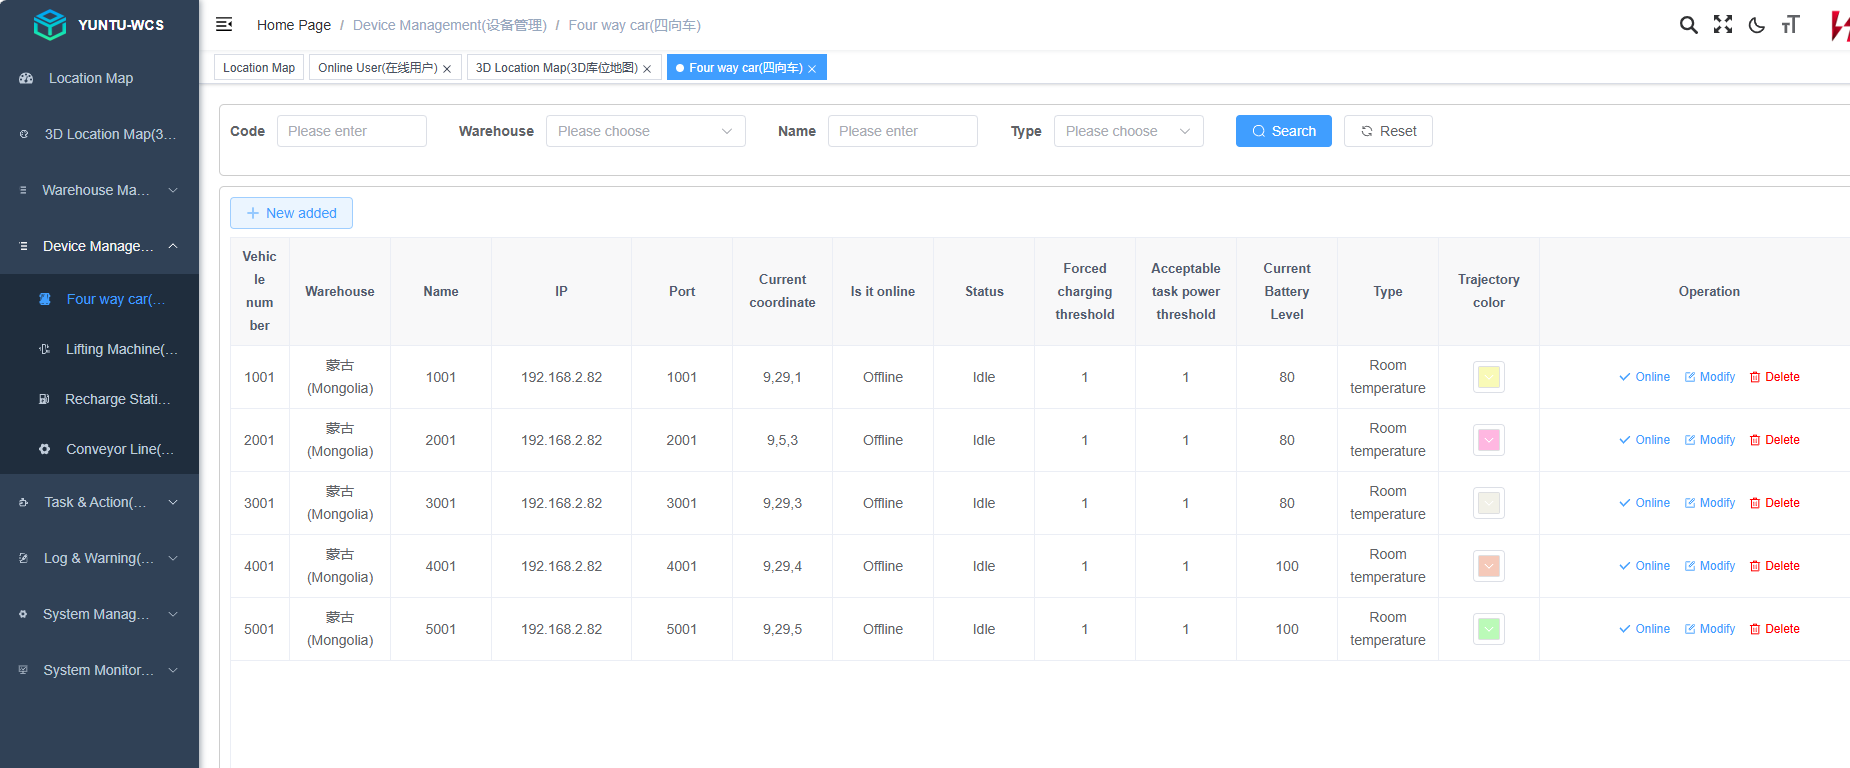
Task: Click System Monitor menu icon
Action: 24,670
